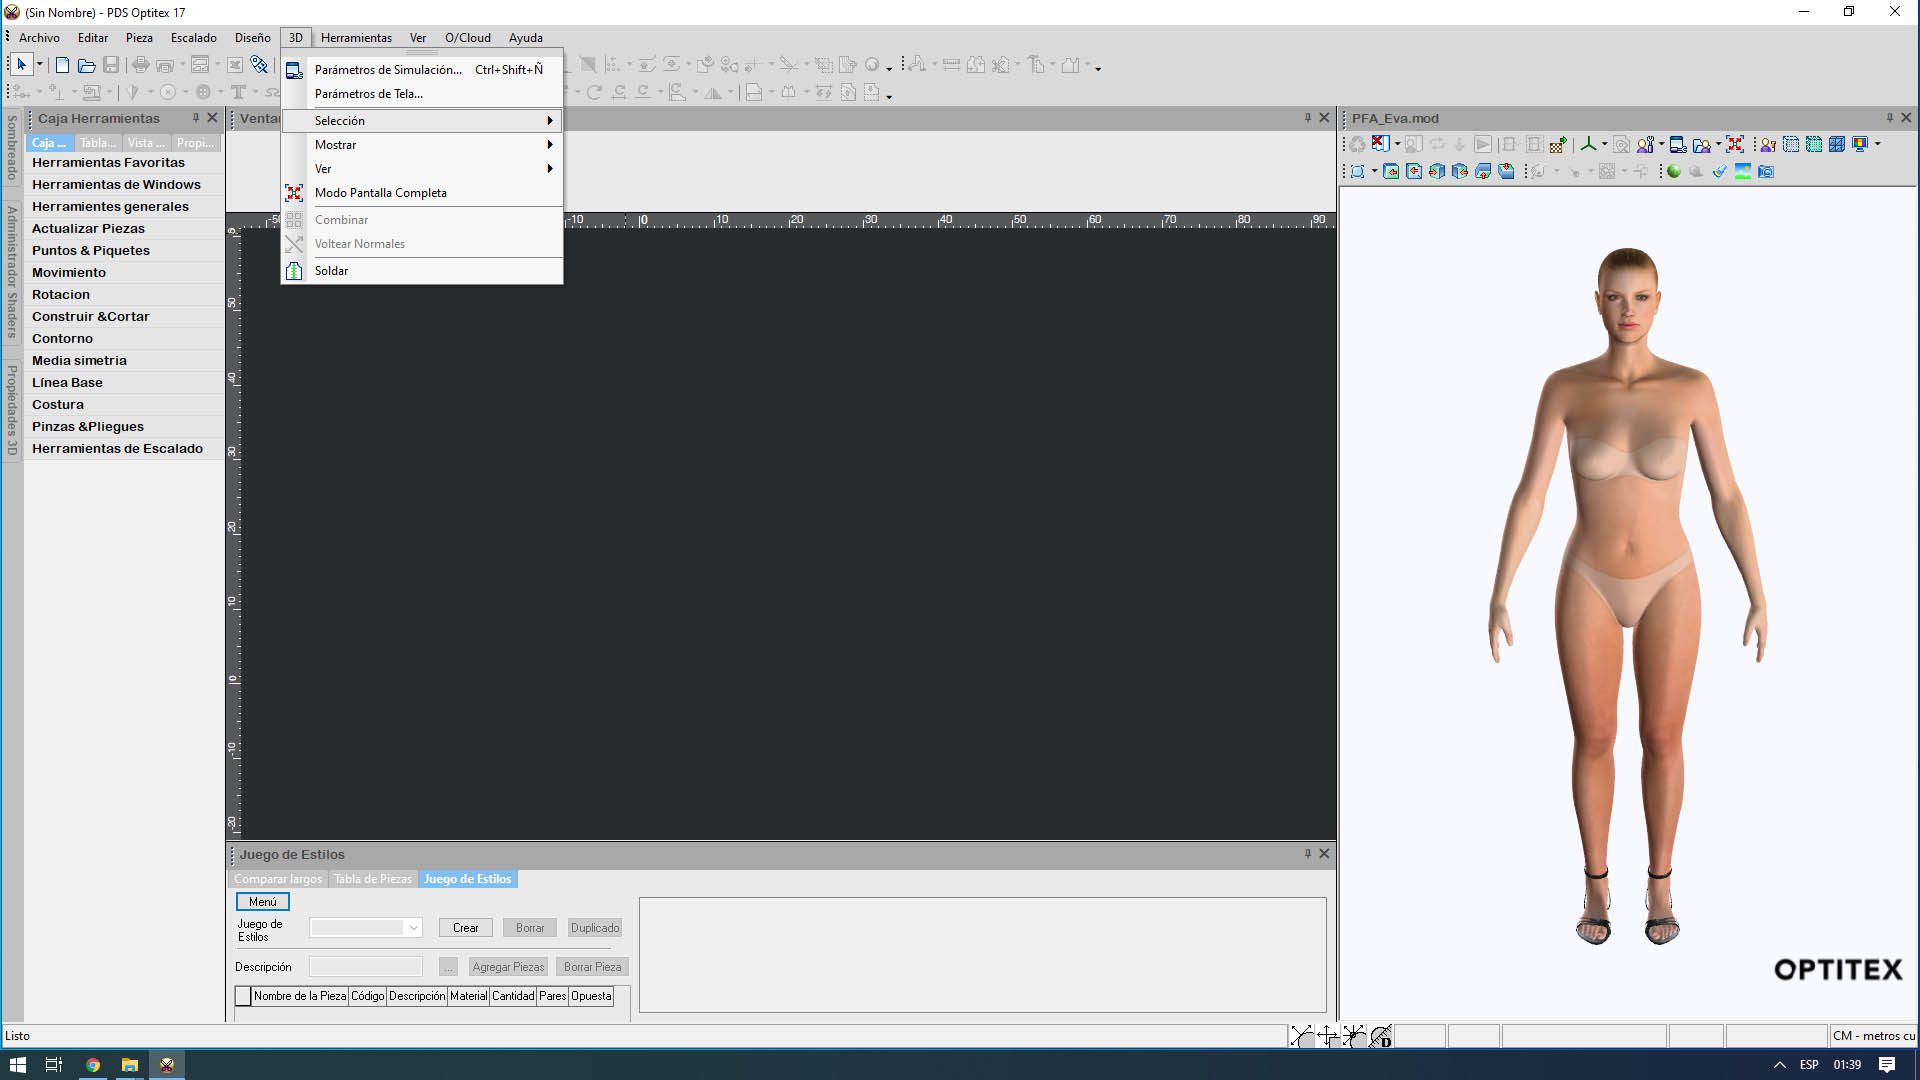Click the New file icon
Viewport: 1920px width, 1080px height.
point(62,65)
